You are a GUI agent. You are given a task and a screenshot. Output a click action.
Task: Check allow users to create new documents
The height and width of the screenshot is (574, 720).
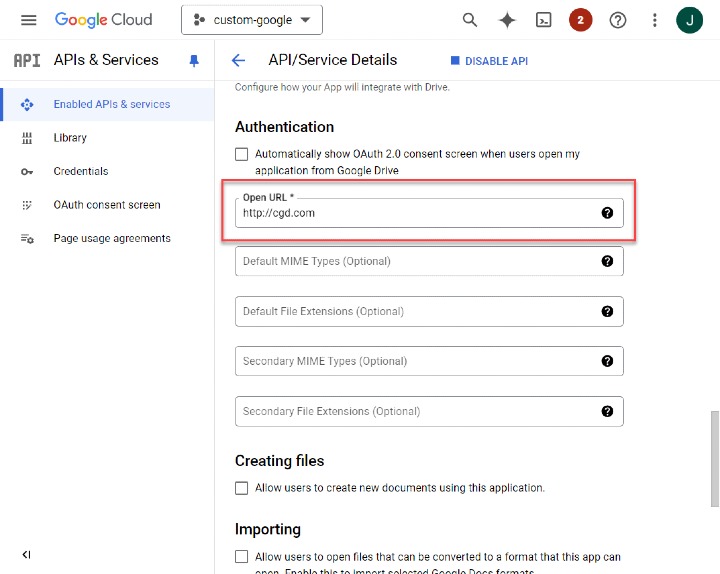pos(241,488)
